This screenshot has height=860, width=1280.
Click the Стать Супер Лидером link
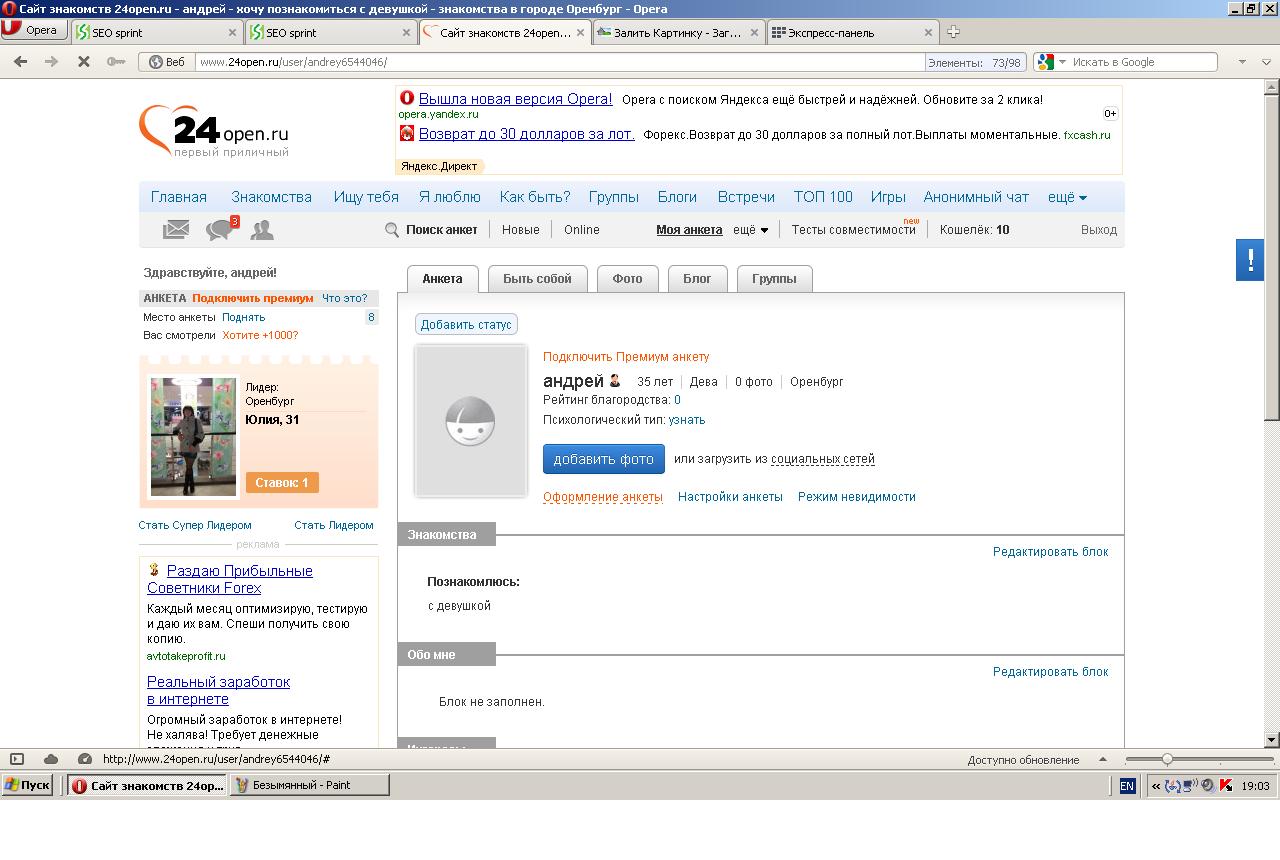pyautogui.click(x=195, y=525)
